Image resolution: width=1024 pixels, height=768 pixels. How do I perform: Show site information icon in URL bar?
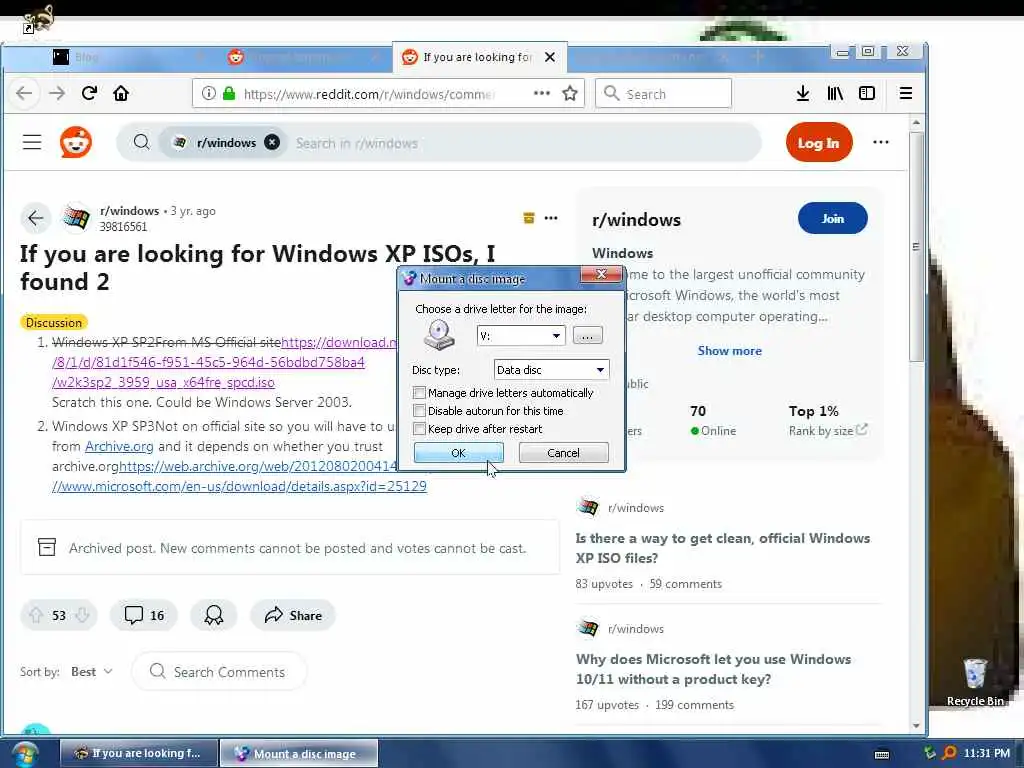point(208,93)
